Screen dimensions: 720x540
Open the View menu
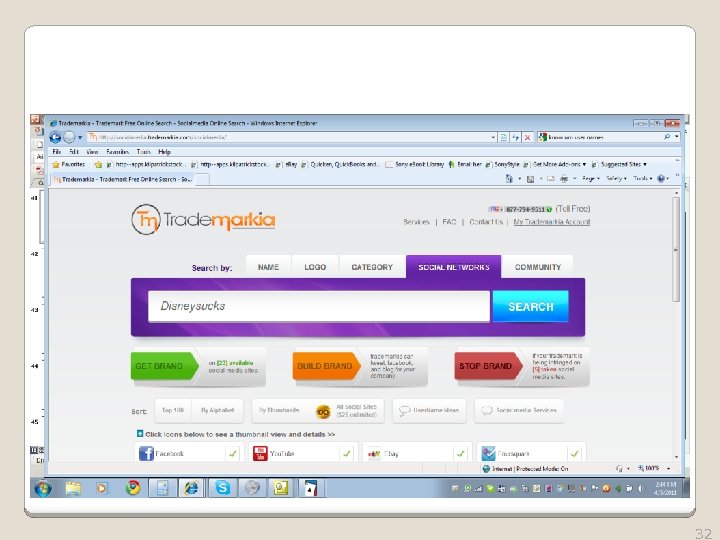click(x=92, y=152)
